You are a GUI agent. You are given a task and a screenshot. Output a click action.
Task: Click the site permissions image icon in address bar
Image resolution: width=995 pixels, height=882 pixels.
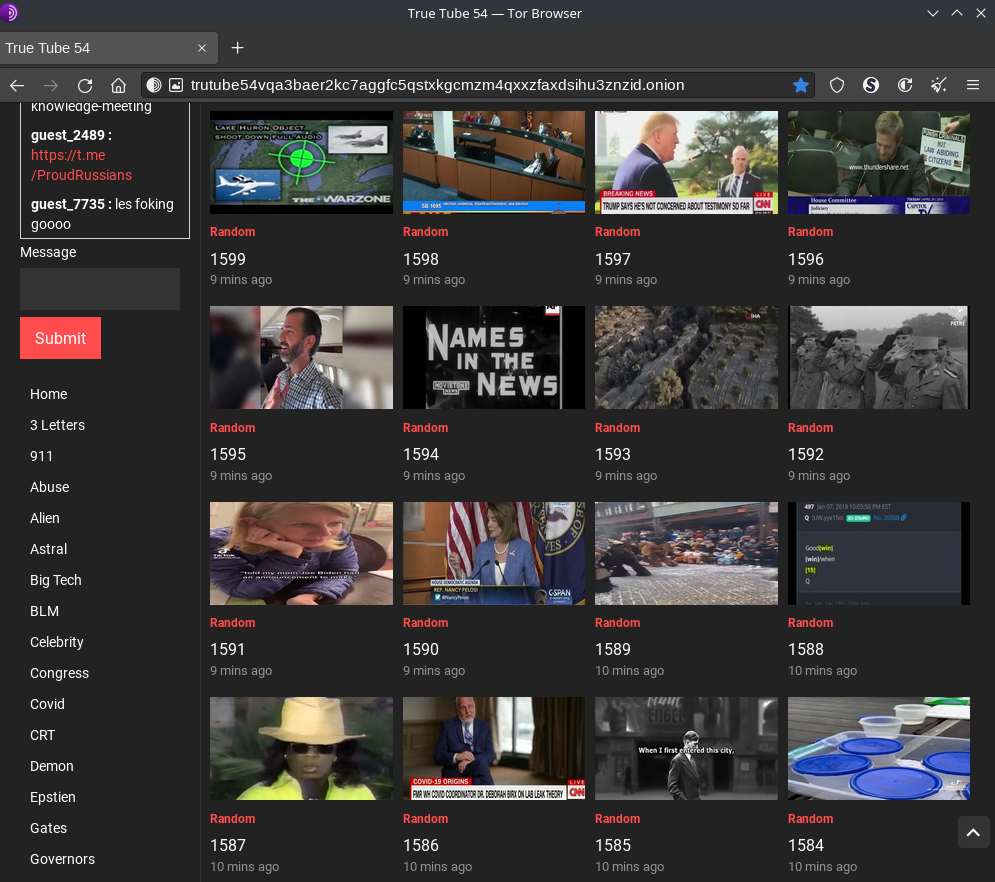pos(176,85)
